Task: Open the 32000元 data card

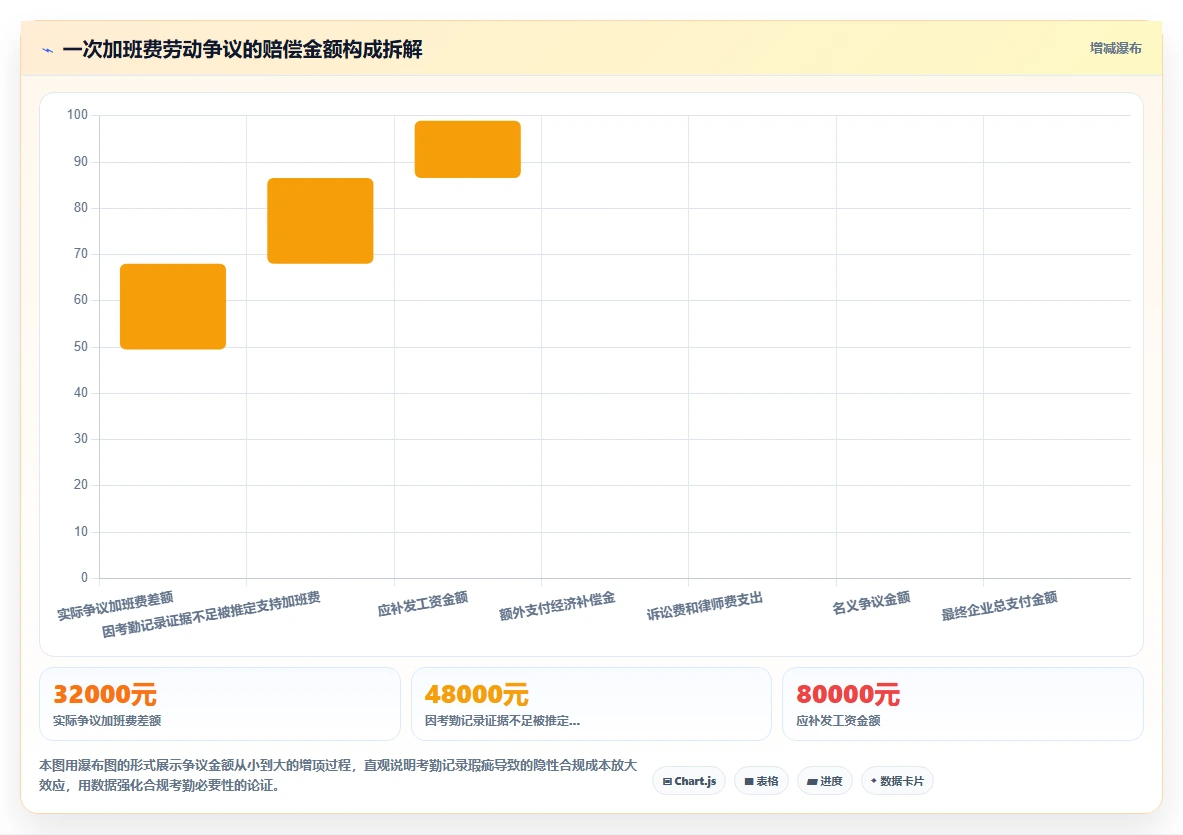Action: point(220,704)
